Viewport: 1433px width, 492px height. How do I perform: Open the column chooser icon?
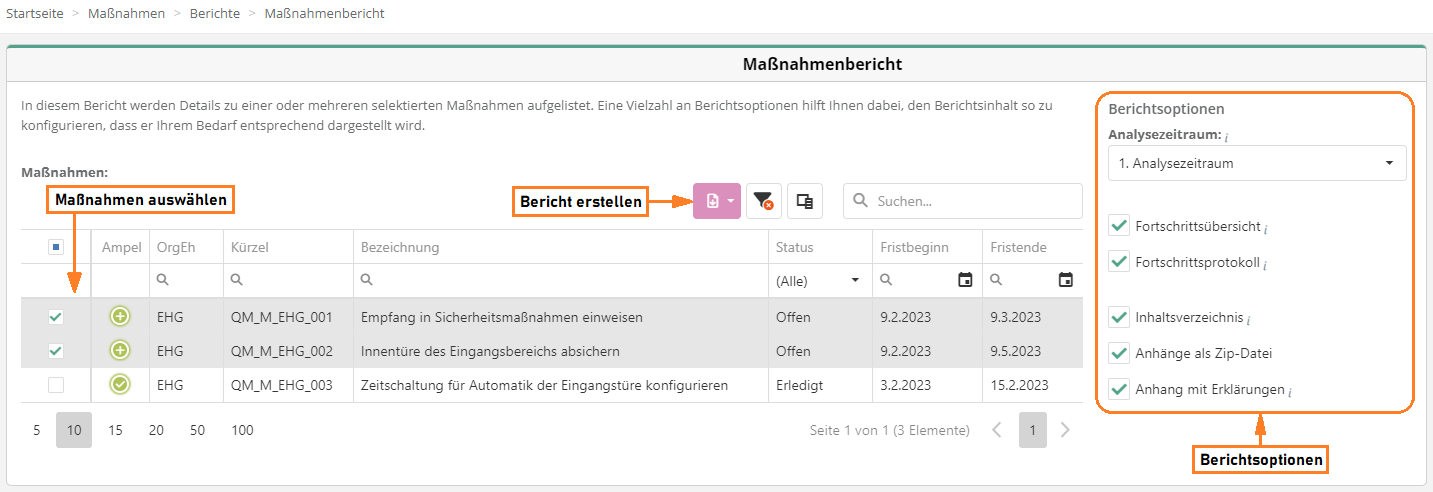[804, 201]
